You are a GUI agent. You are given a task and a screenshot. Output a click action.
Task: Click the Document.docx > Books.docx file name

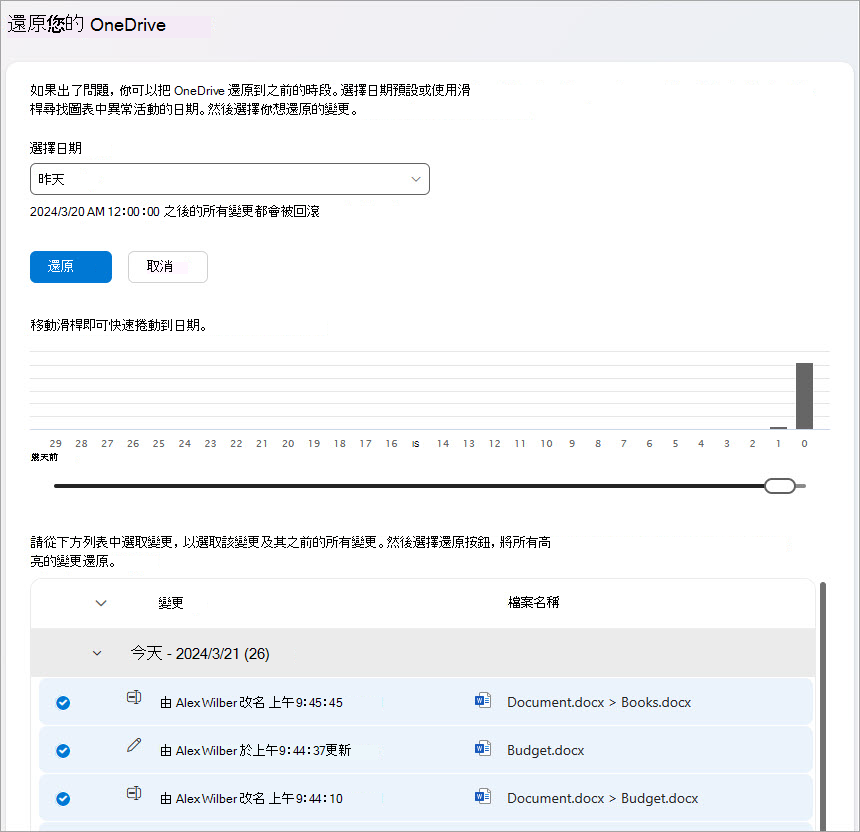pos(599,703)
